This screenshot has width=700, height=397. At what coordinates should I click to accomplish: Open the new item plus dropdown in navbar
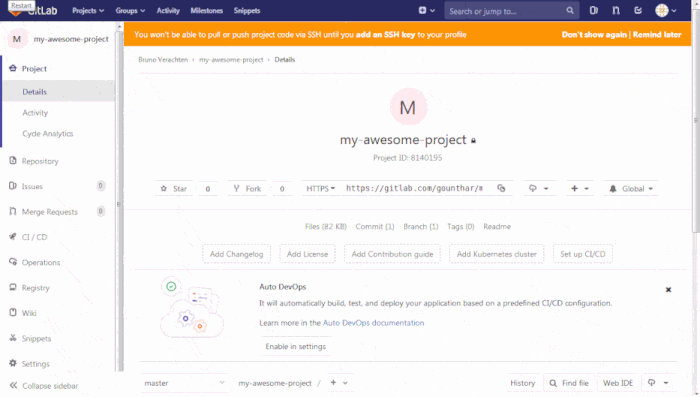click(426, 10)
